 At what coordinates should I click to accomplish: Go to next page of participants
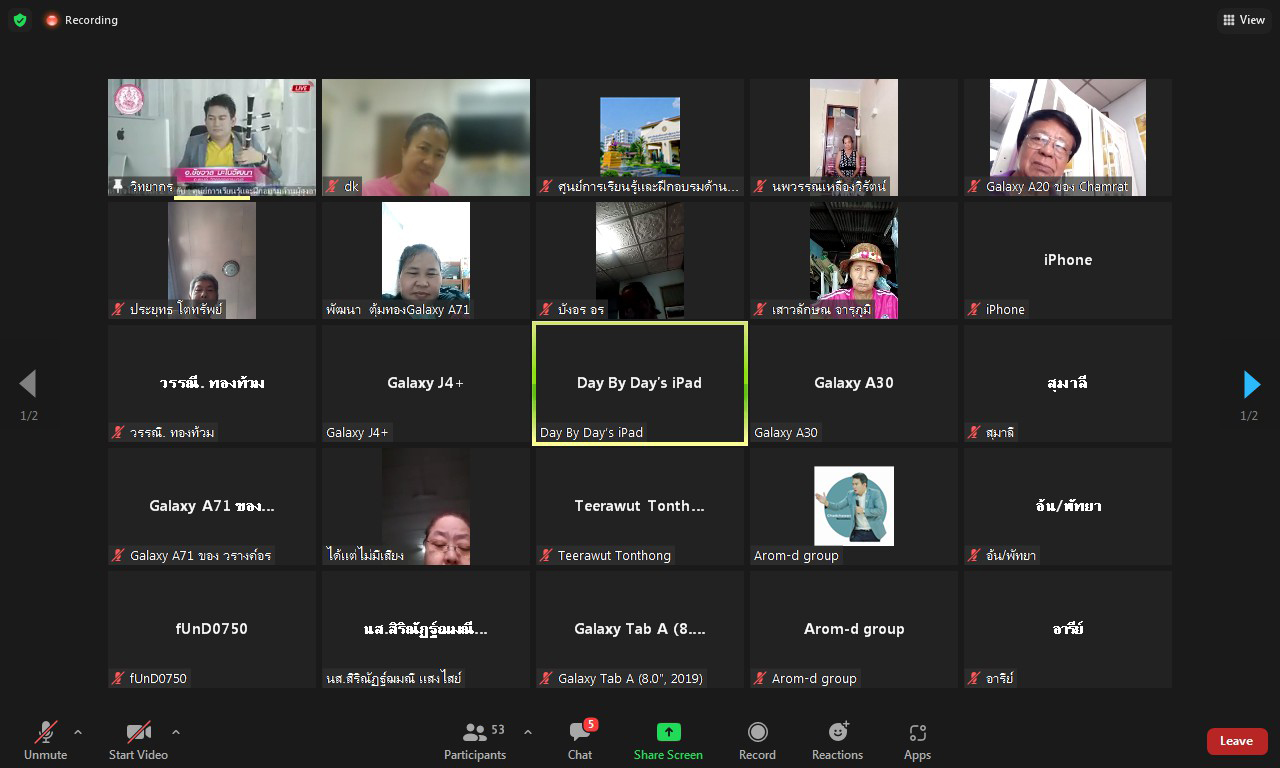[x=1250, y=384]
